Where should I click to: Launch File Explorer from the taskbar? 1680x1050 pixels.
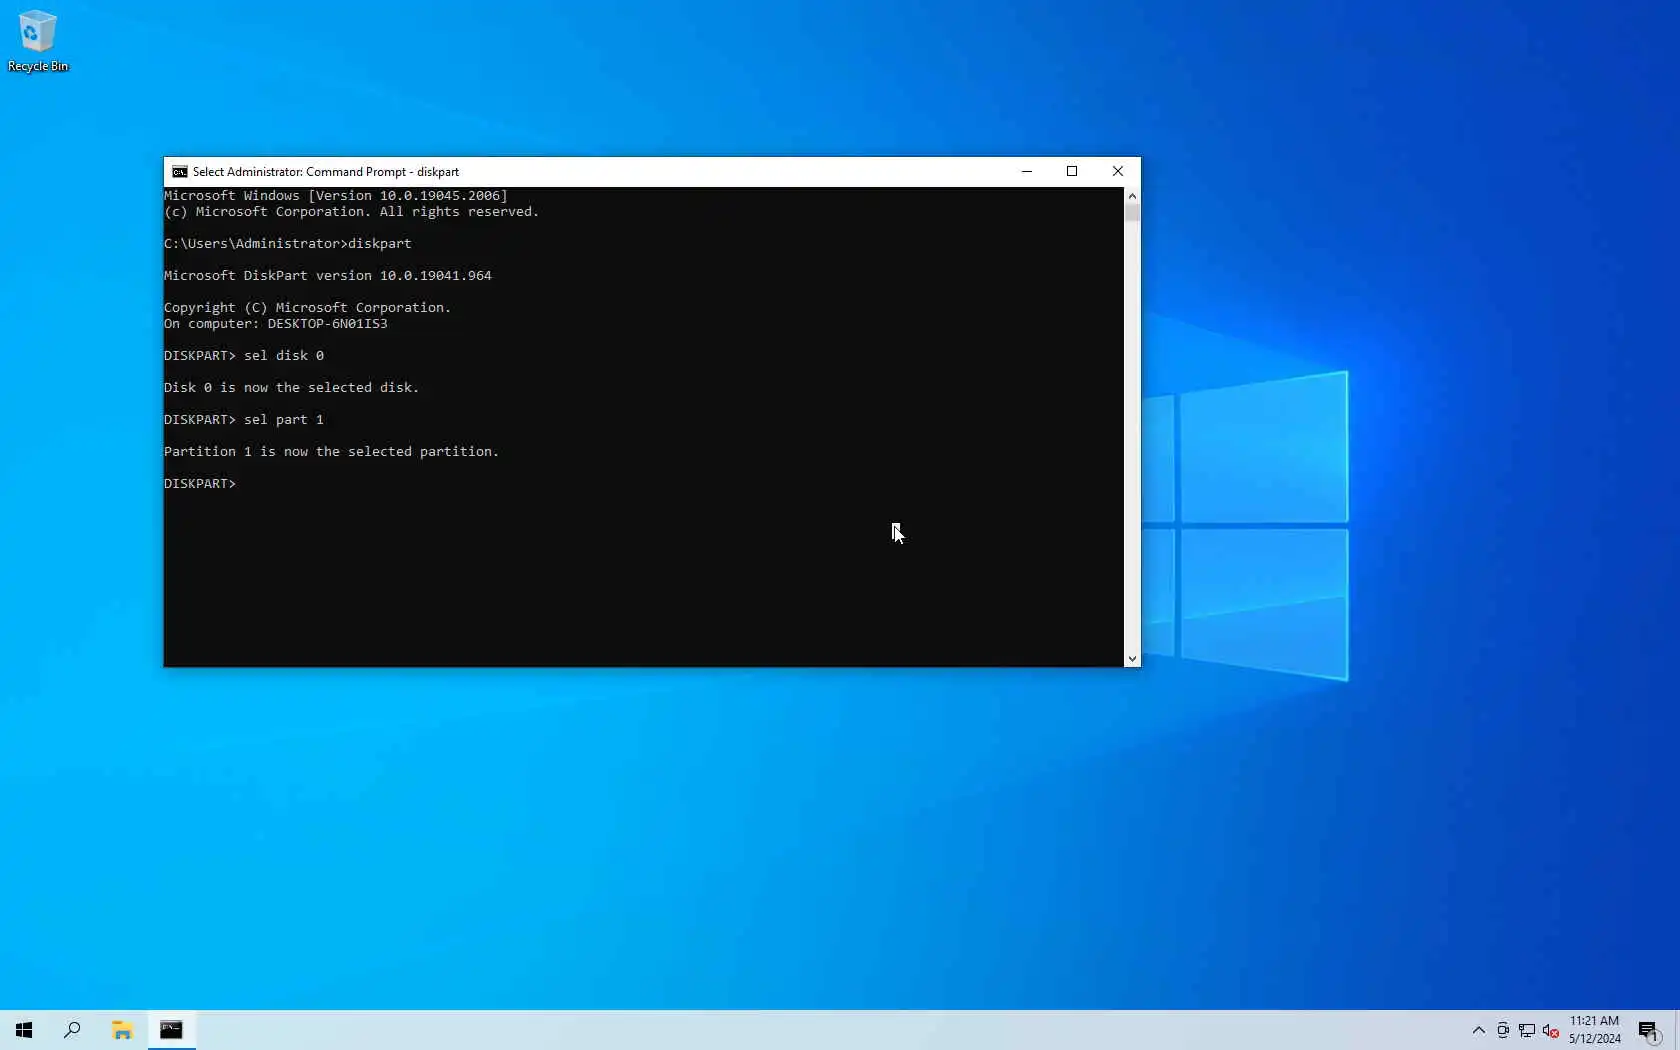pos(122,1030)
